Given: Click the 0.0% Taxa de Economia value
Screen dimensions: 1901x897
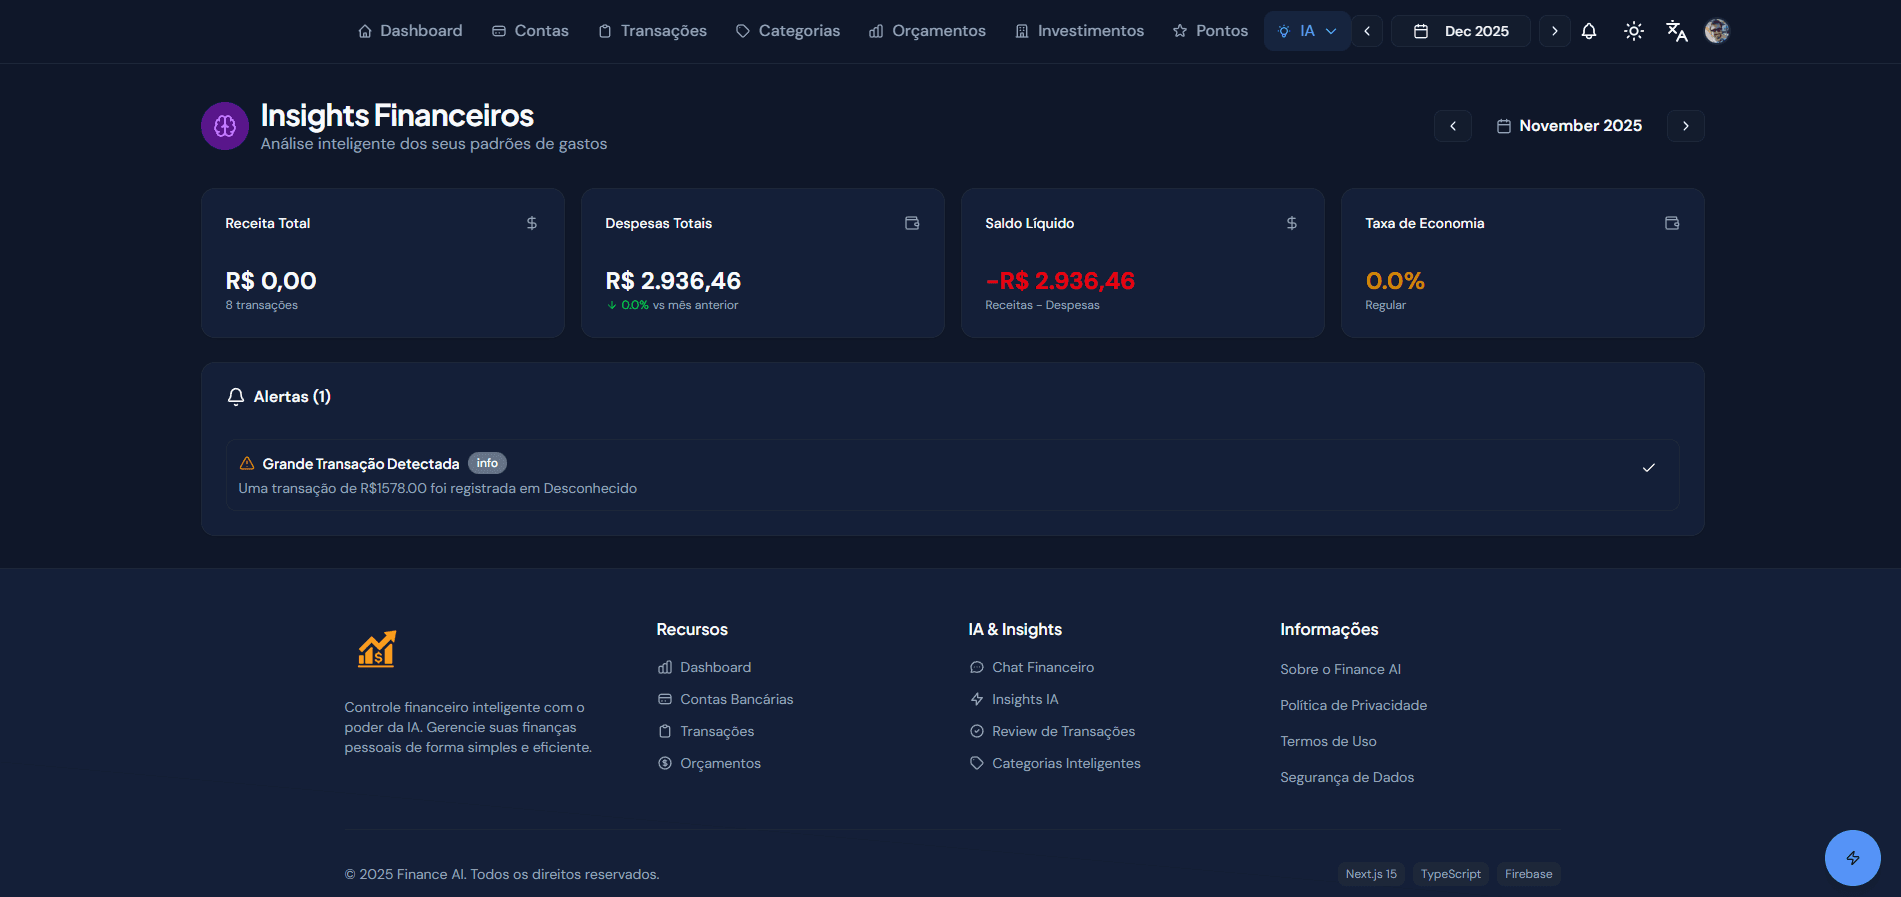Looking at the screenshot, I should coord(1395,281).
